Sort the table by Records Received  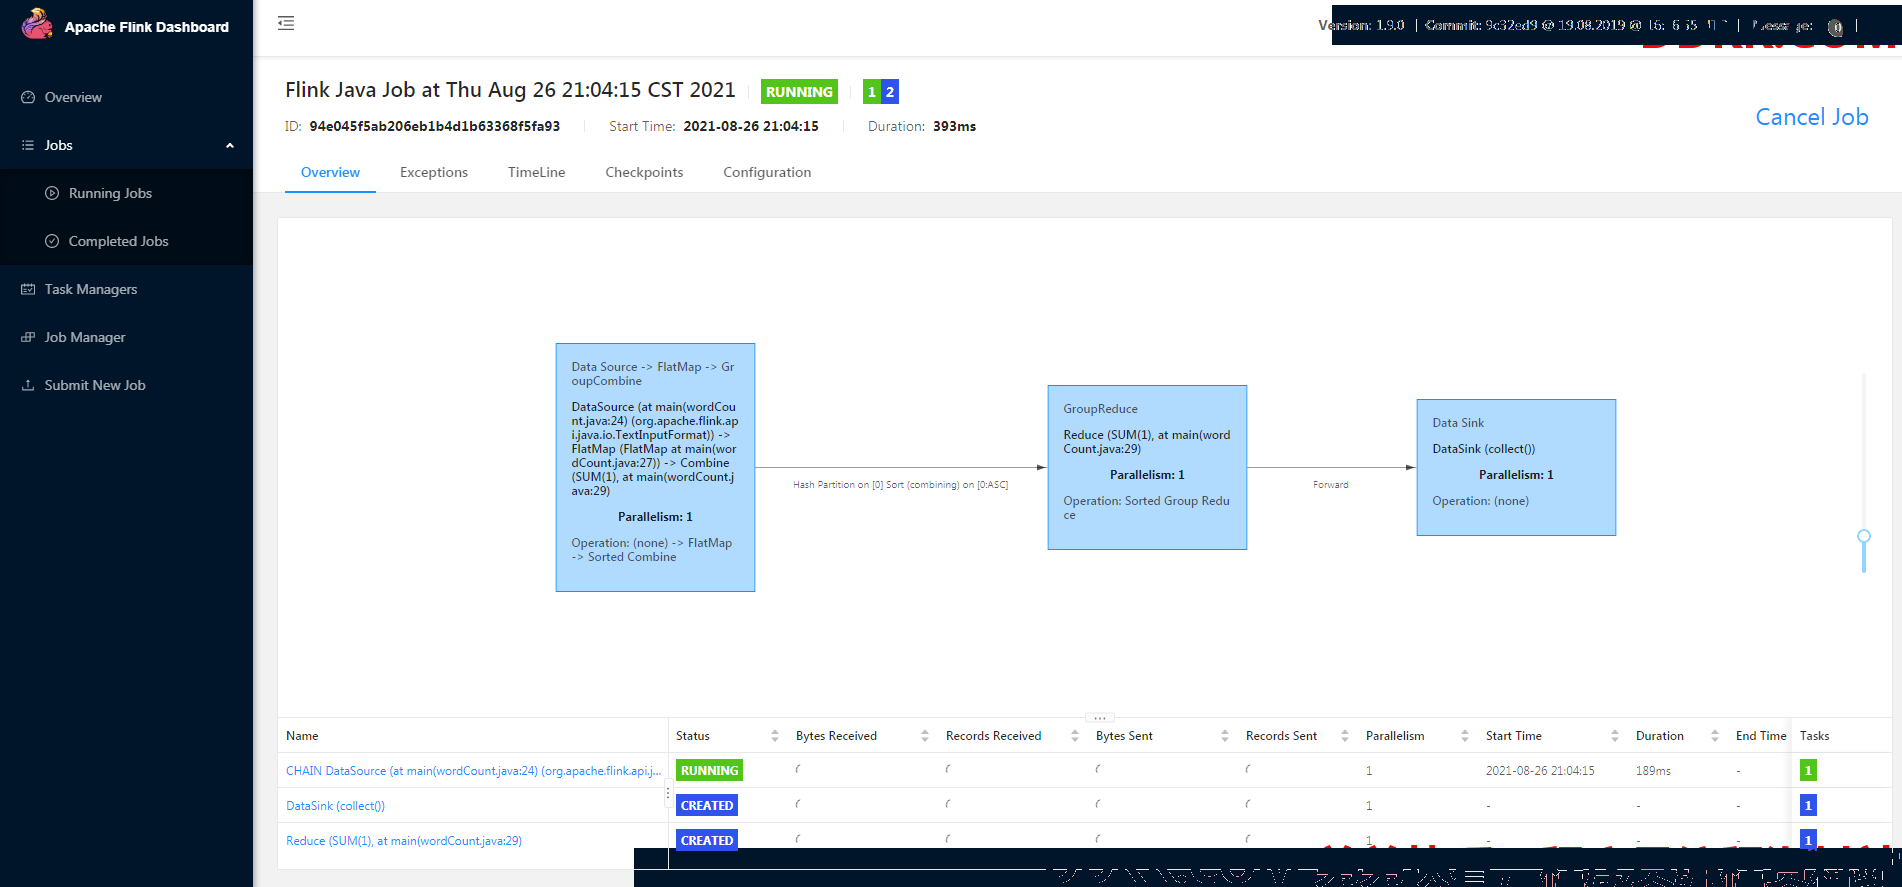(1075, 736)
